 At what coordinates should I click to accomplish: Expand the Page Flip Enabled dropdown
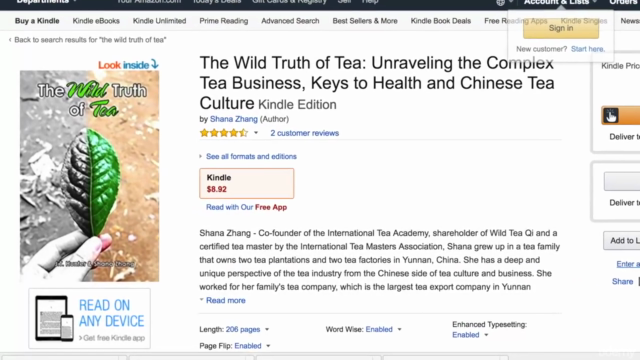click(268, 346)
